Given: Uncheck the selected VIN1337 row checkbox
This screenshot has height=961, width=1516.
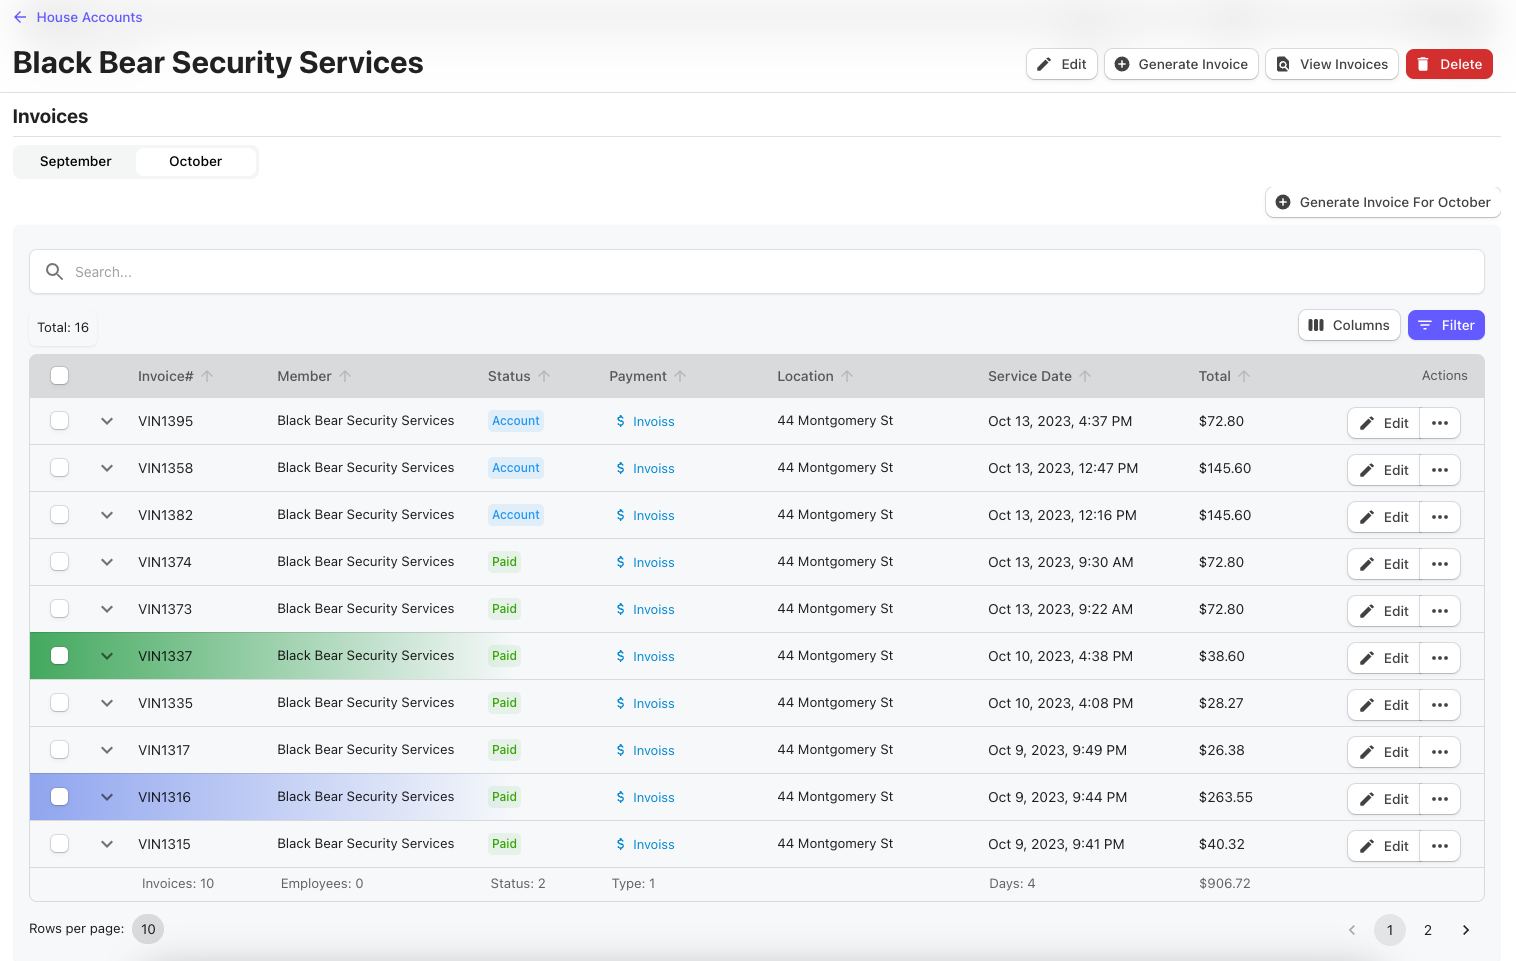Looking at the screenshot, I should 59,655.
